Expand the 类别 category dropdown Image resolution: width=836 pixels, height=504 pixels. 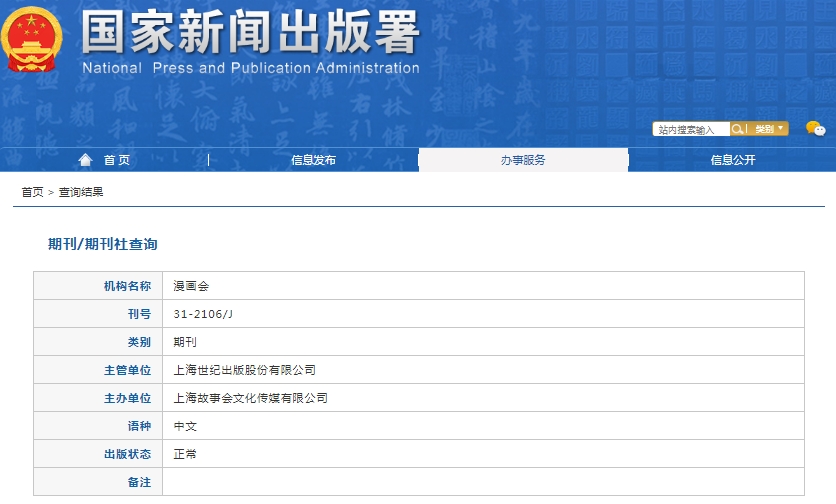pyautogui.click(x=769, y=129)
